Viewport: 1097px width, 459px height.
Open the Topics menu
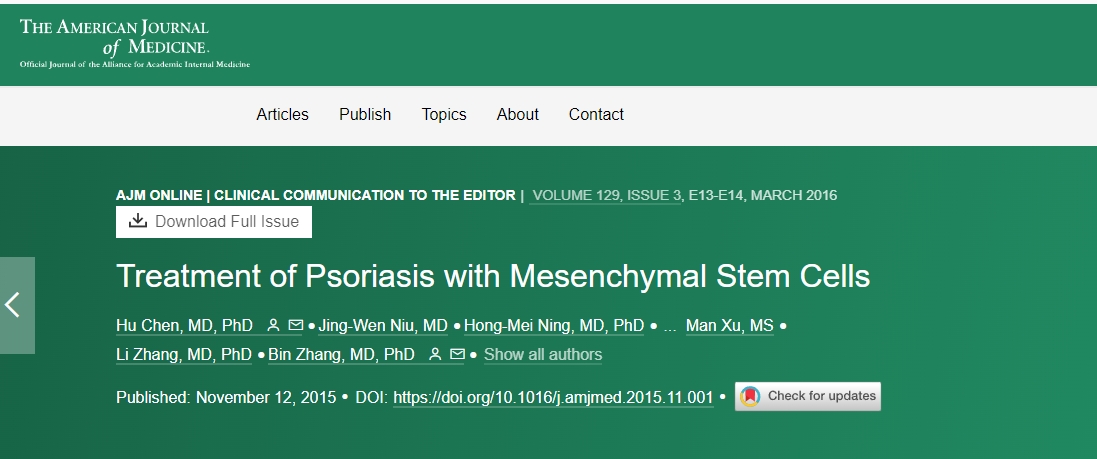(x=444, y=114)
